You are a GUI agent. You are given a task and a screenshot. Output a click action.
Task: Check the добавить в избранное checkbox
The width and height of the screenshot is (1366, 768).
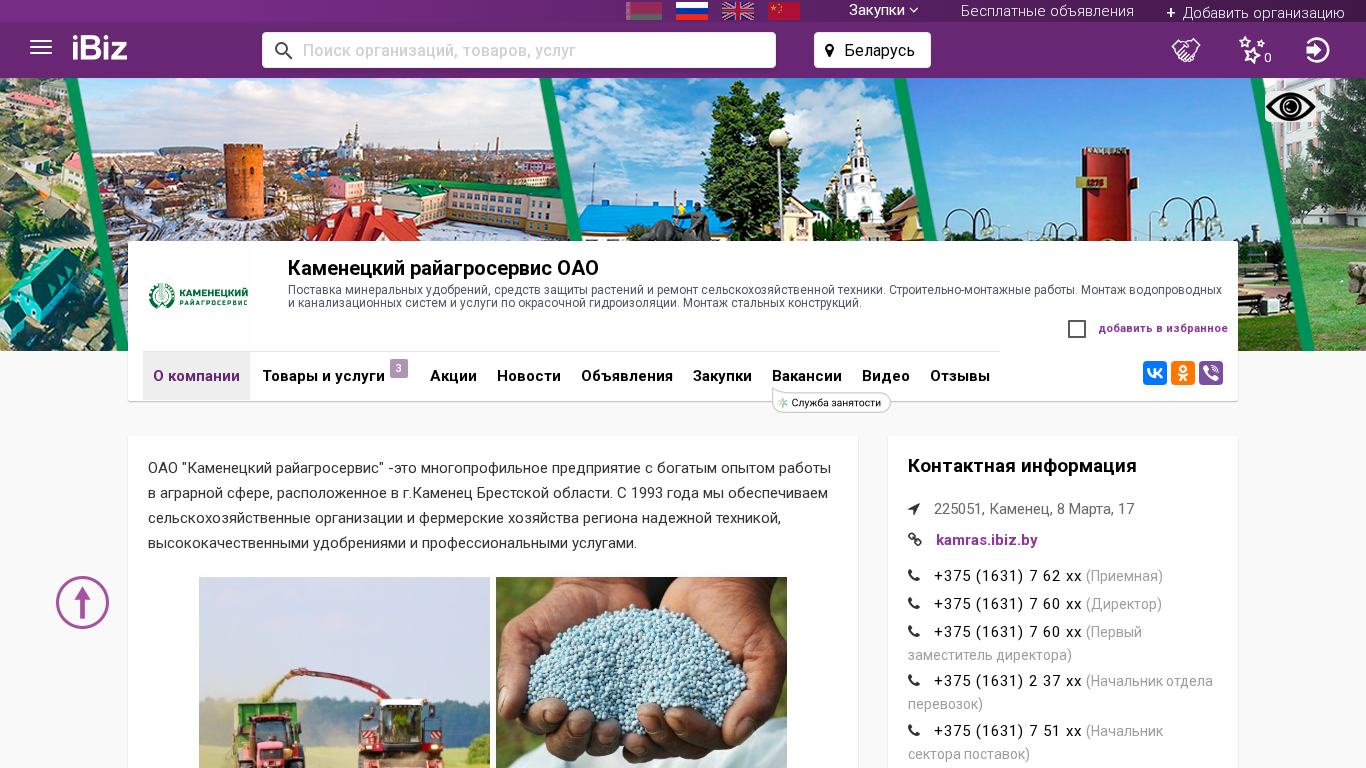tap(1077, 329)
